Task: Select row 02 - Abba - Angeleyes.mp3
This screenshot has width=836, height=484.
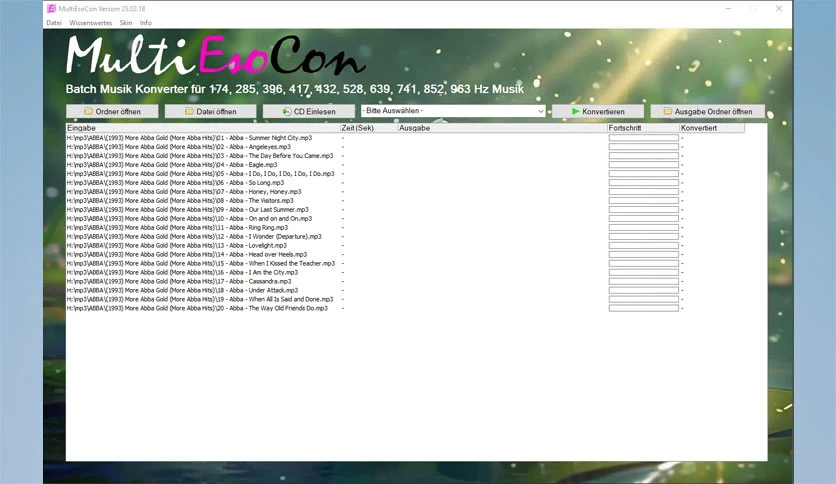Action: [x=179, y=147]
